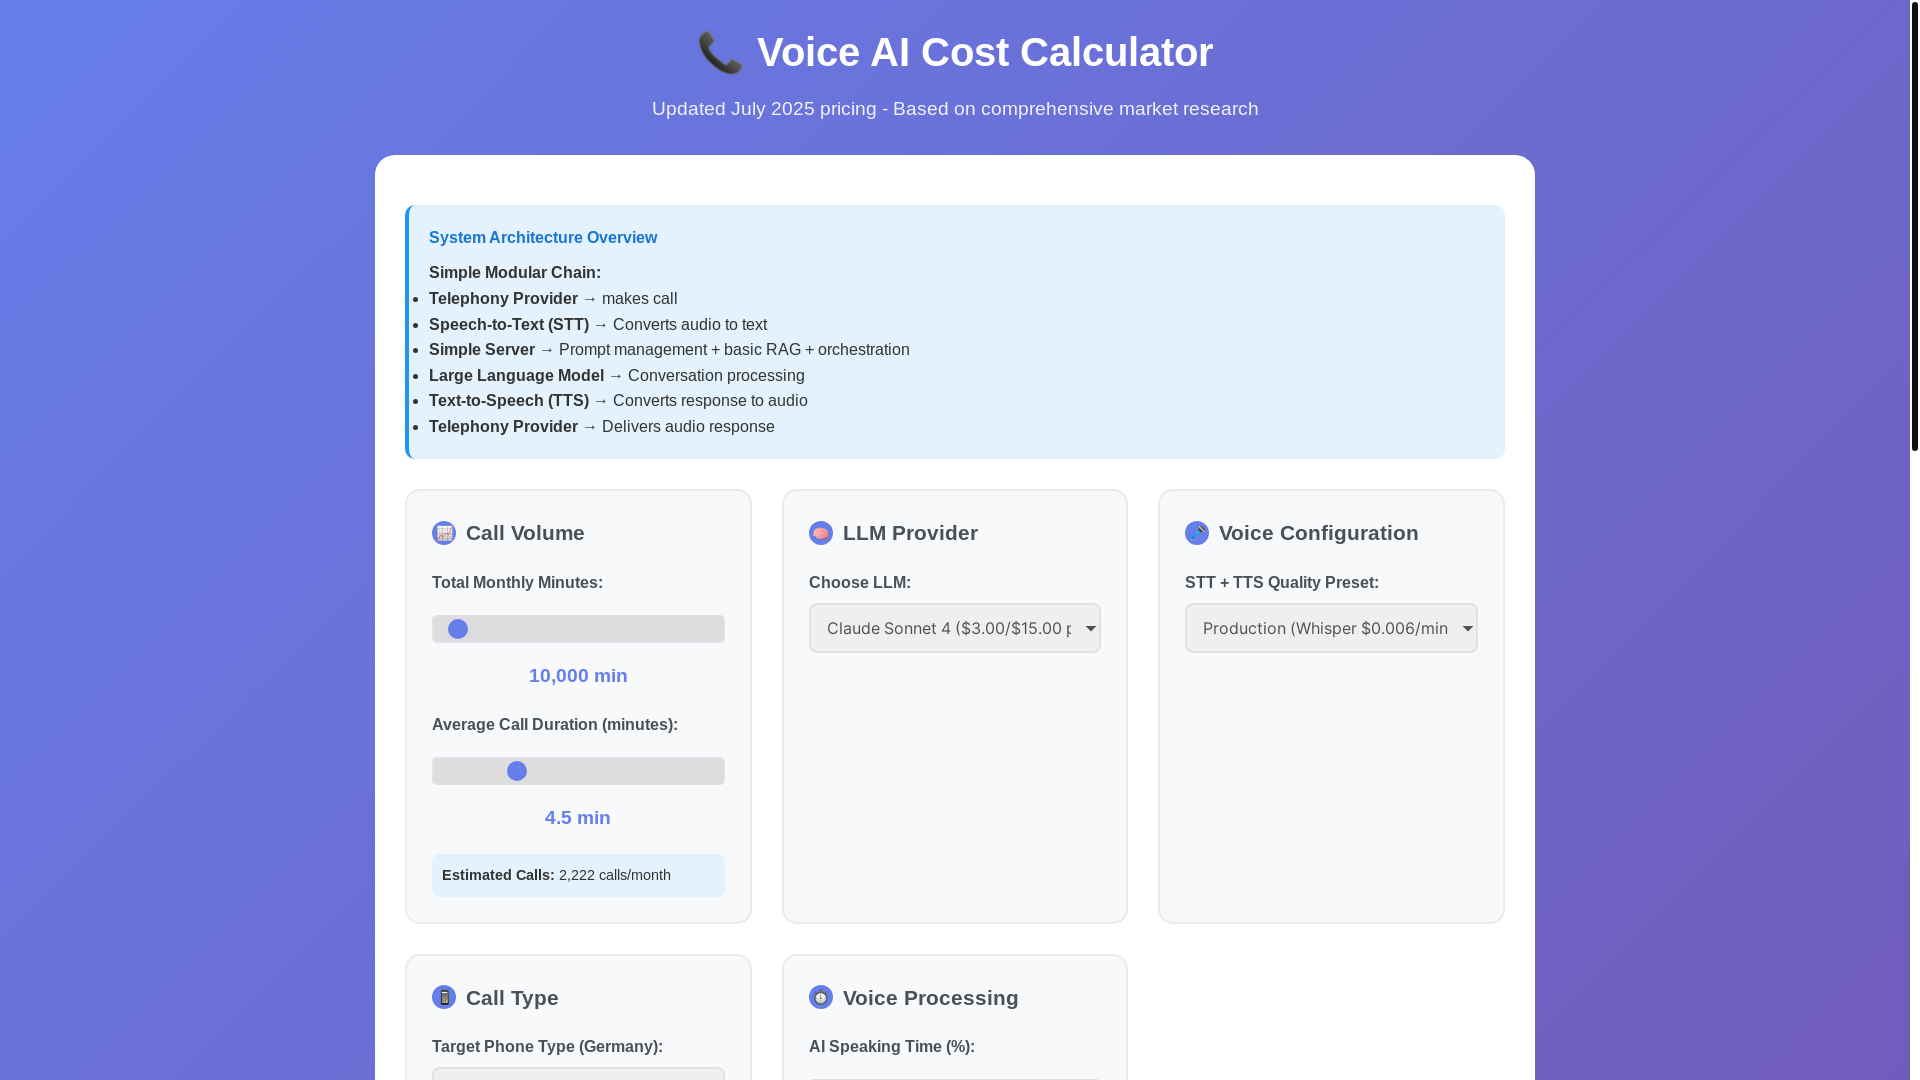This screenshot has height=1080, width=1920.
Task: Open the STT + TTS Quality Preset dropdown
Action: coord(1331,628)
